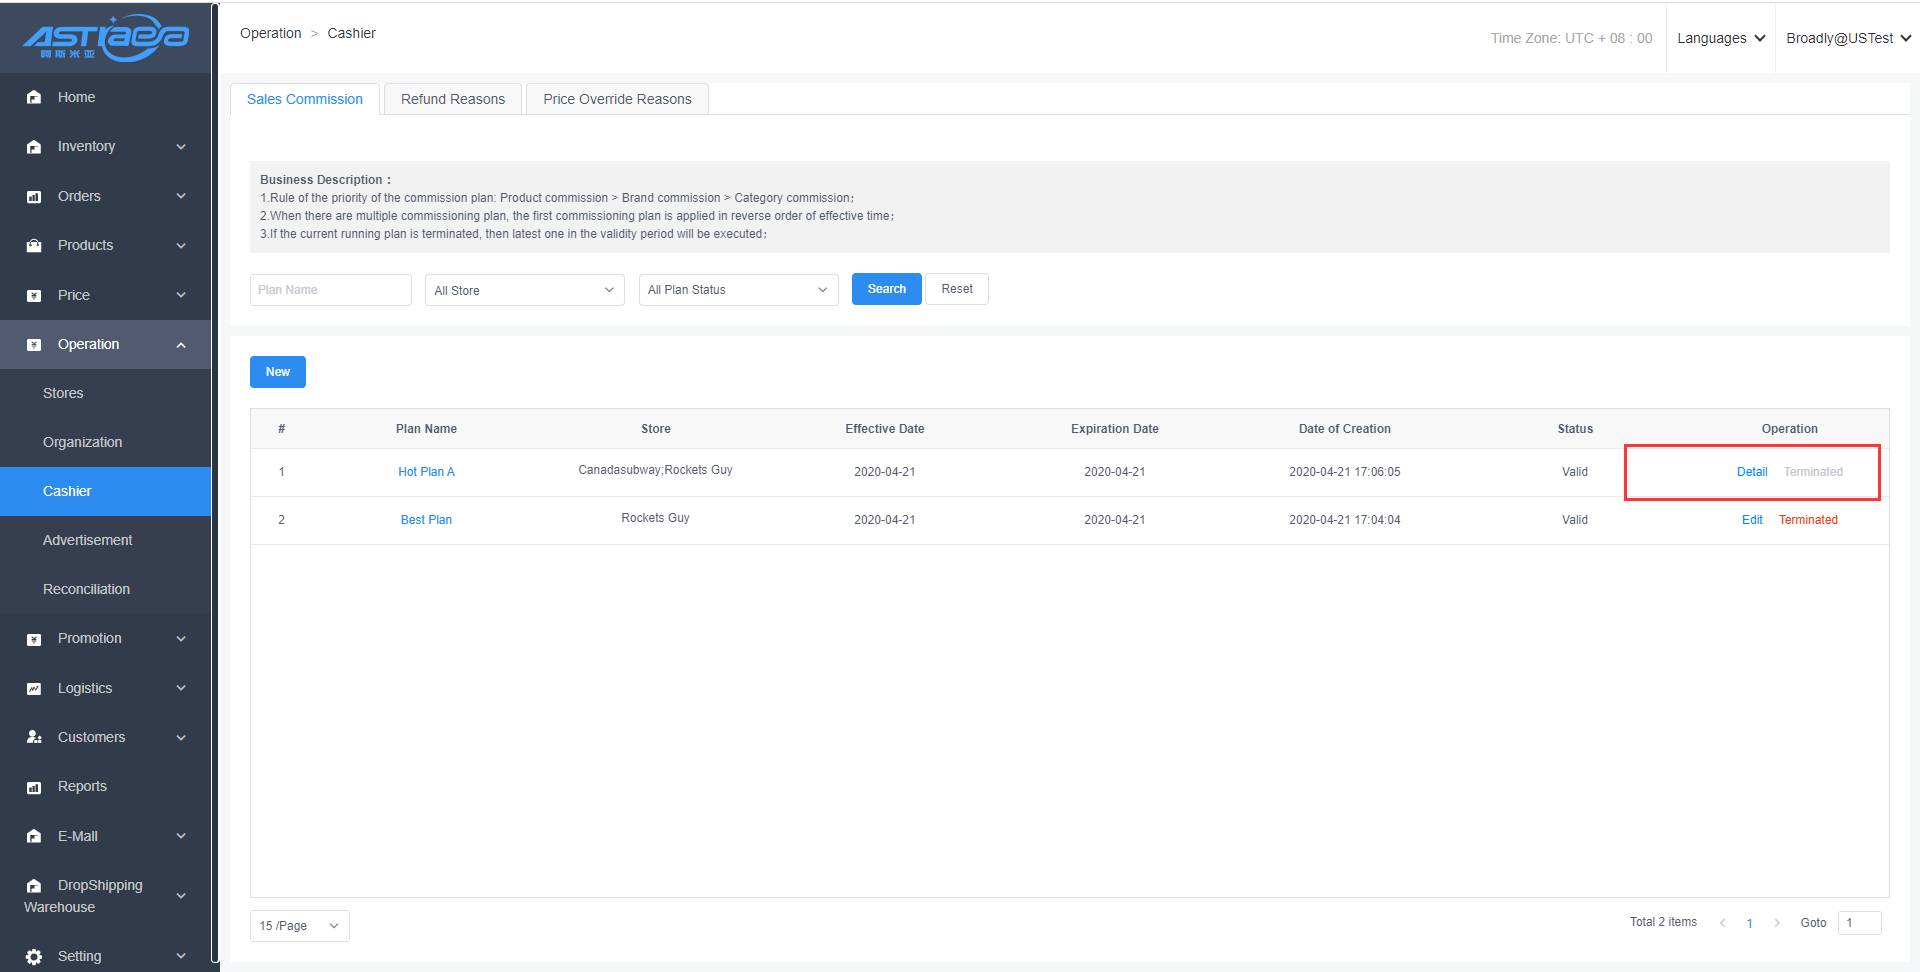Click the Reports icon in sidebar
Screen dimensions: 1920x972
(x=34, y=787)
